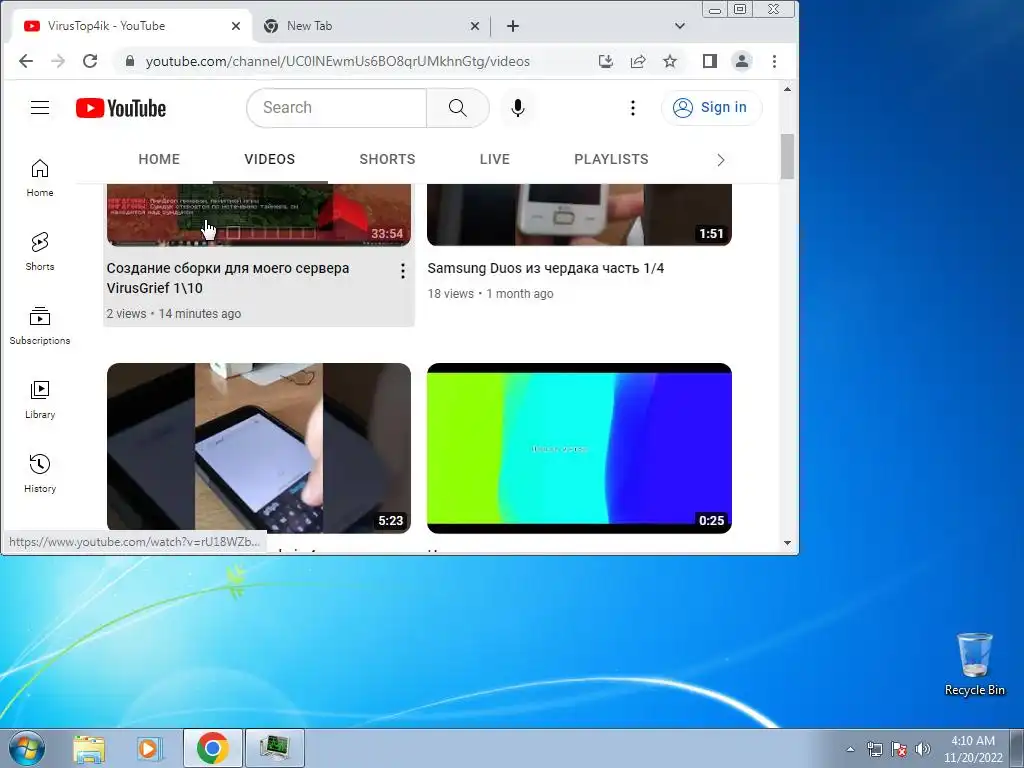Screen dimensions: 1024x768
Task: Open the Action Center flag icon
Action: (899, 749)
